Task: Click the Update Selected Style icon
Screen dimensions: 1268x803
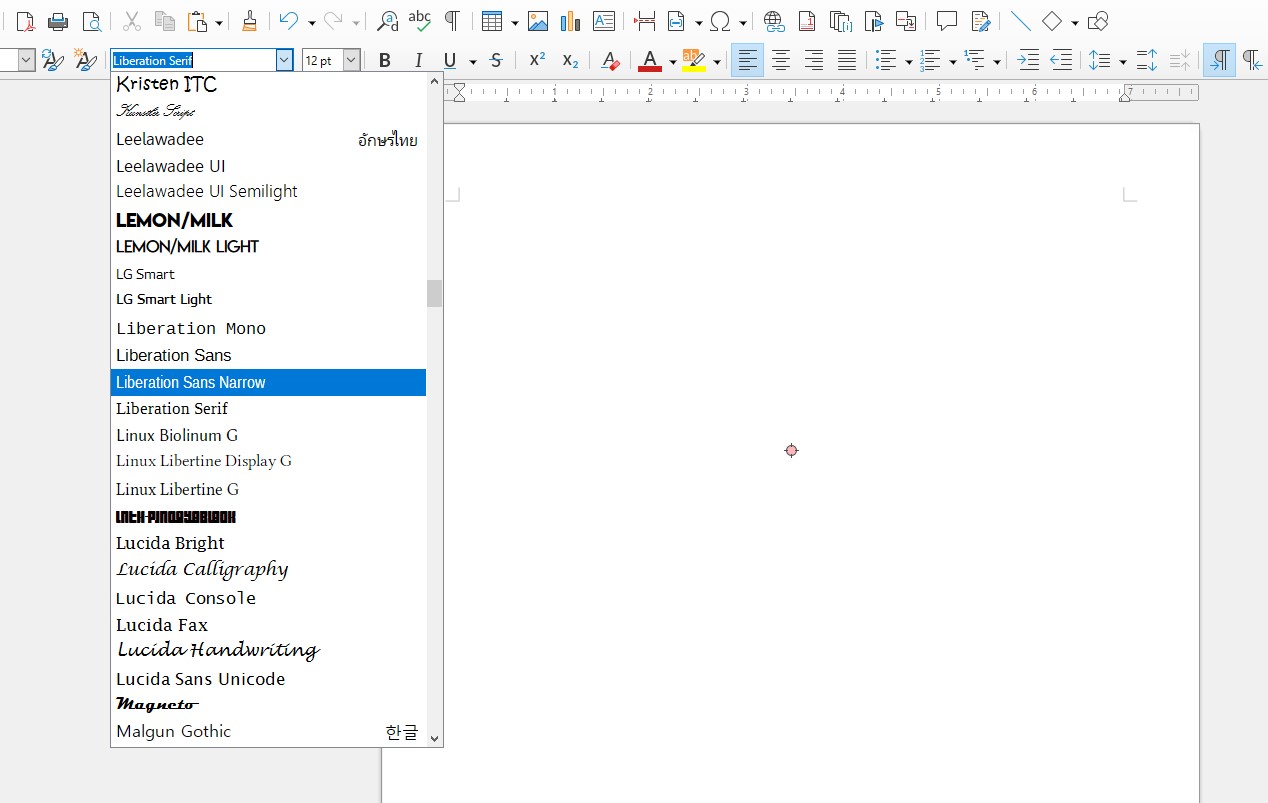Action: [x=53, y=61]
